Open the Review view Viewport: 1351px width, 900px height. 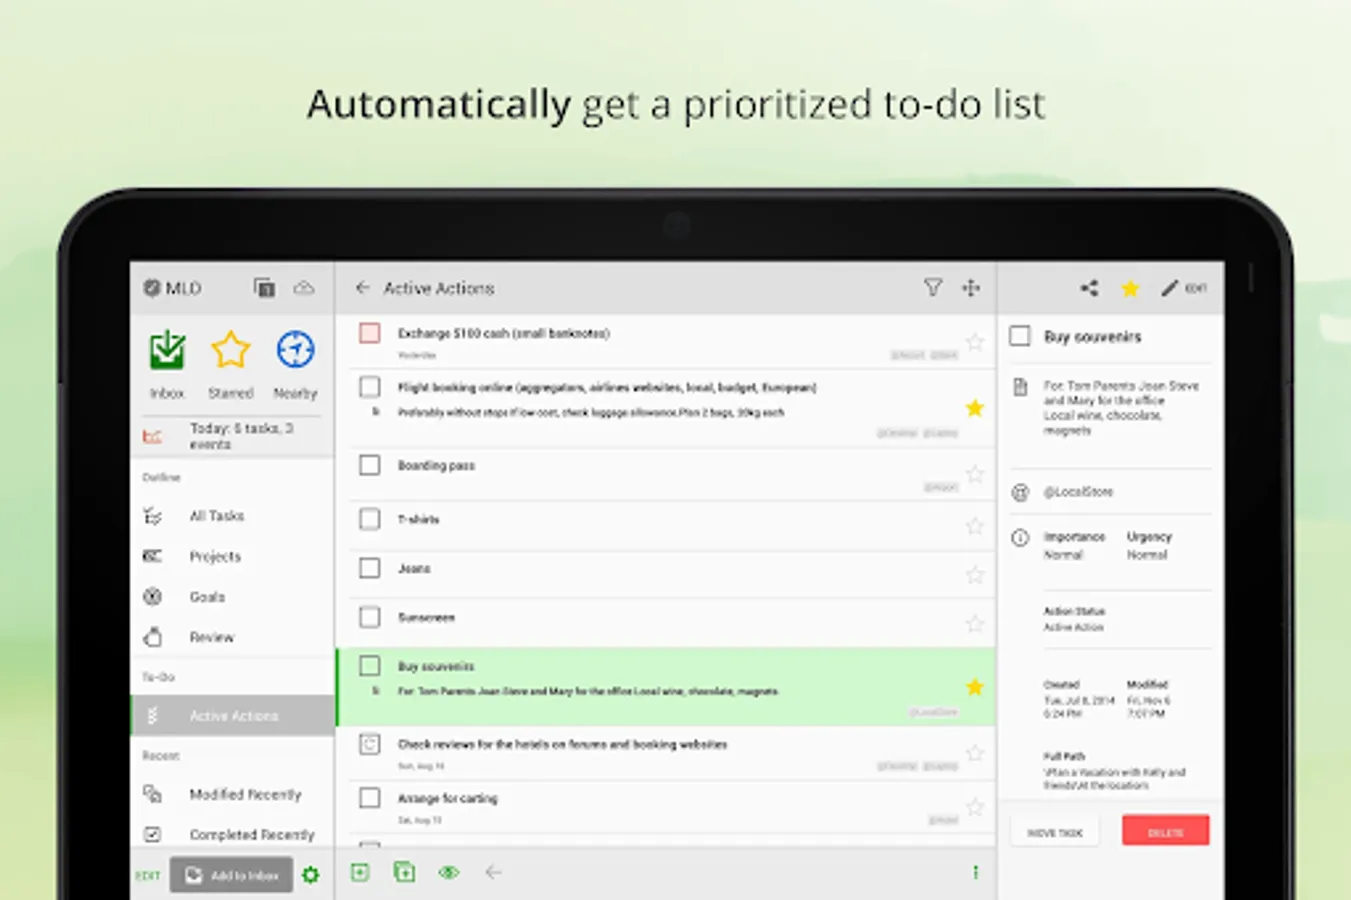pyautogui.click(x=232, y=637)
